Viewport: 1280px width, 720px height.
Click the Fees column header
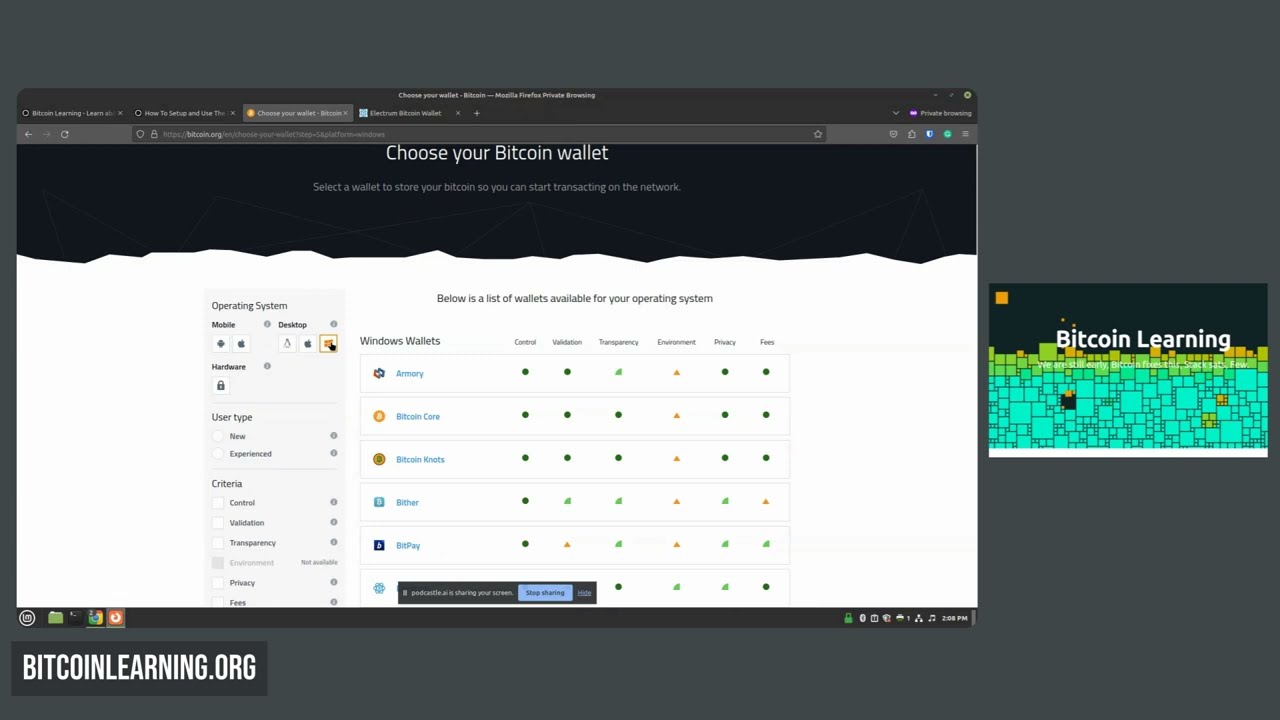point(767,342)
